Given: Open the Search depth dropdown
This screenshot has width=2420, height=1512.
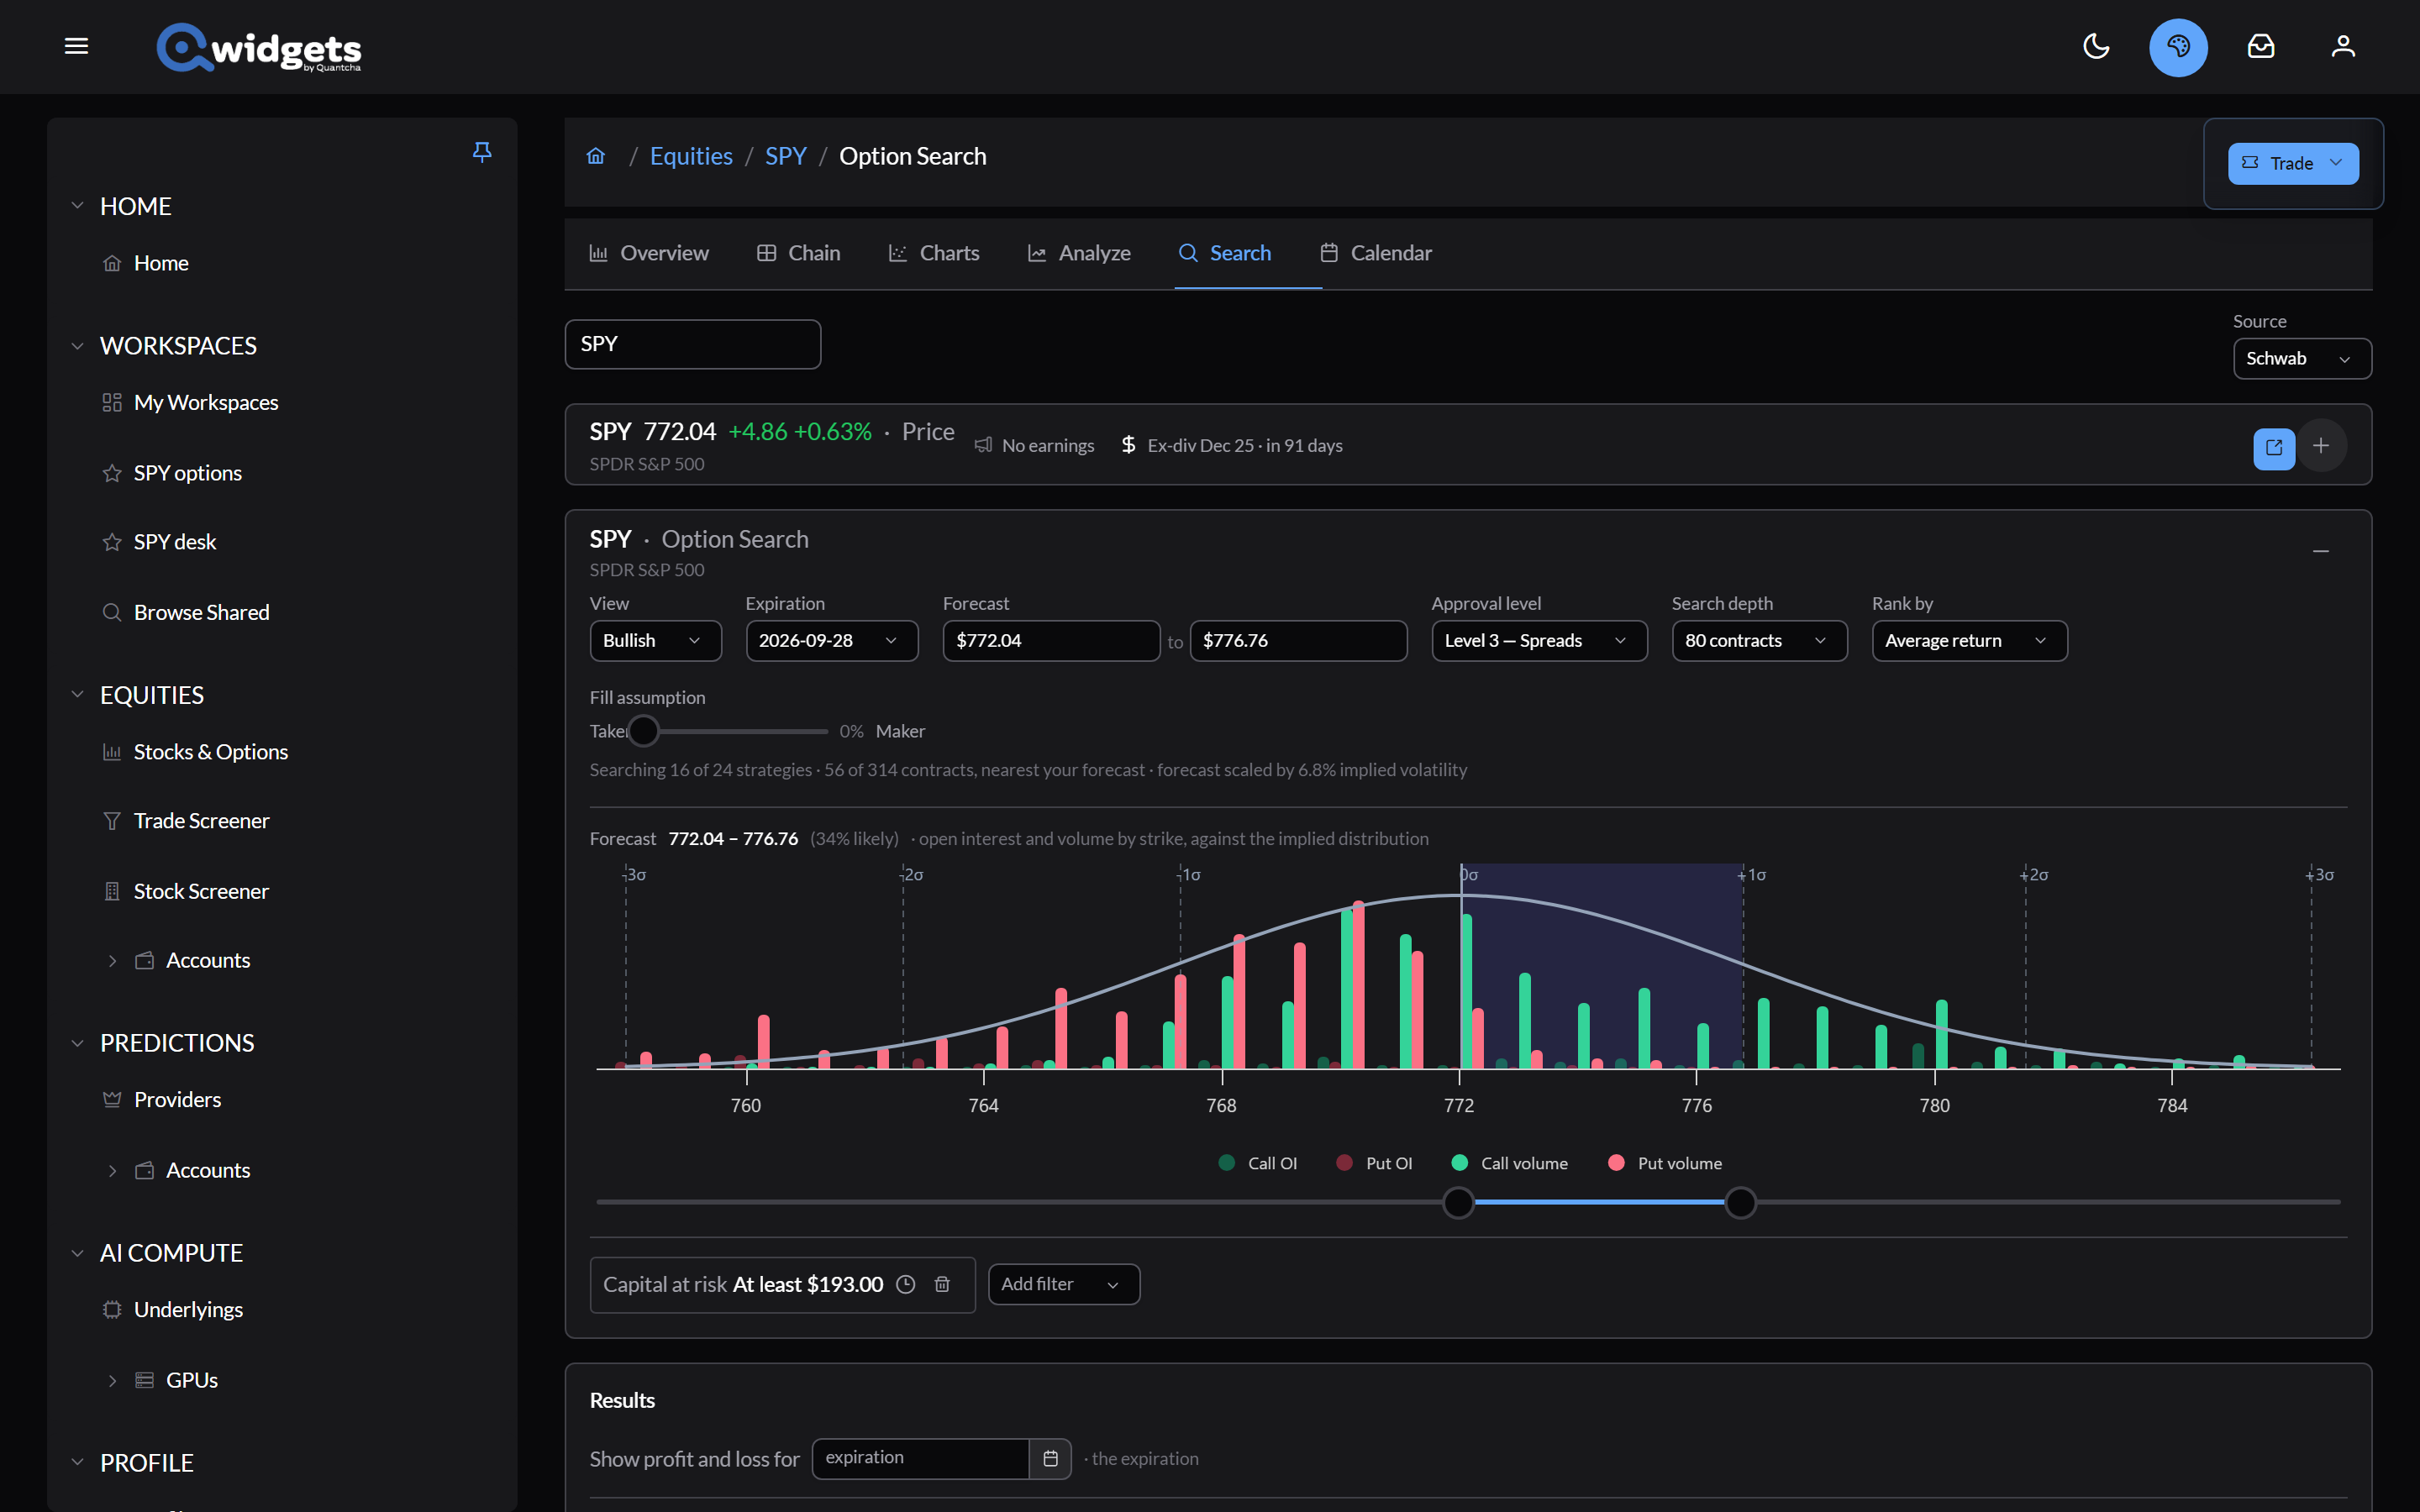Looking at the screenshot, I should pyautogui.click(x=1759, y=641).
